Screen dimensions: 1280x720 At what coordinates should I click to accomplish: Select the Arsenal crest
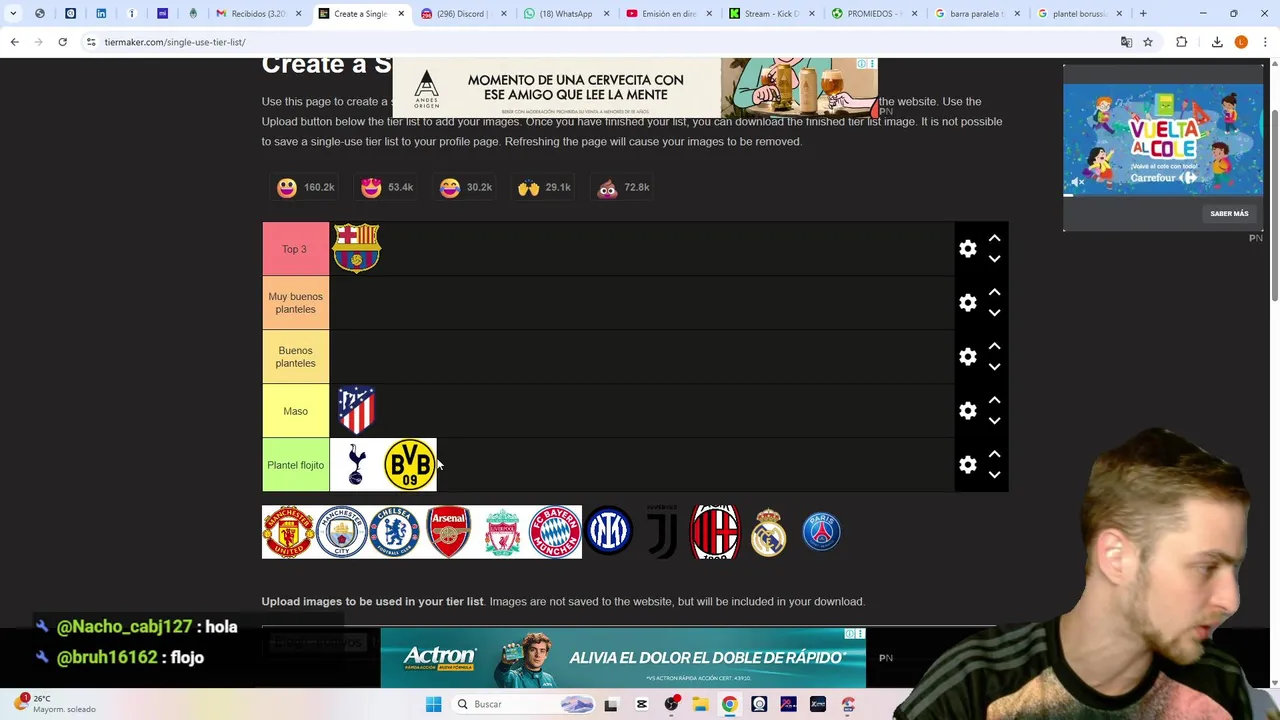[x=448, y=532]
